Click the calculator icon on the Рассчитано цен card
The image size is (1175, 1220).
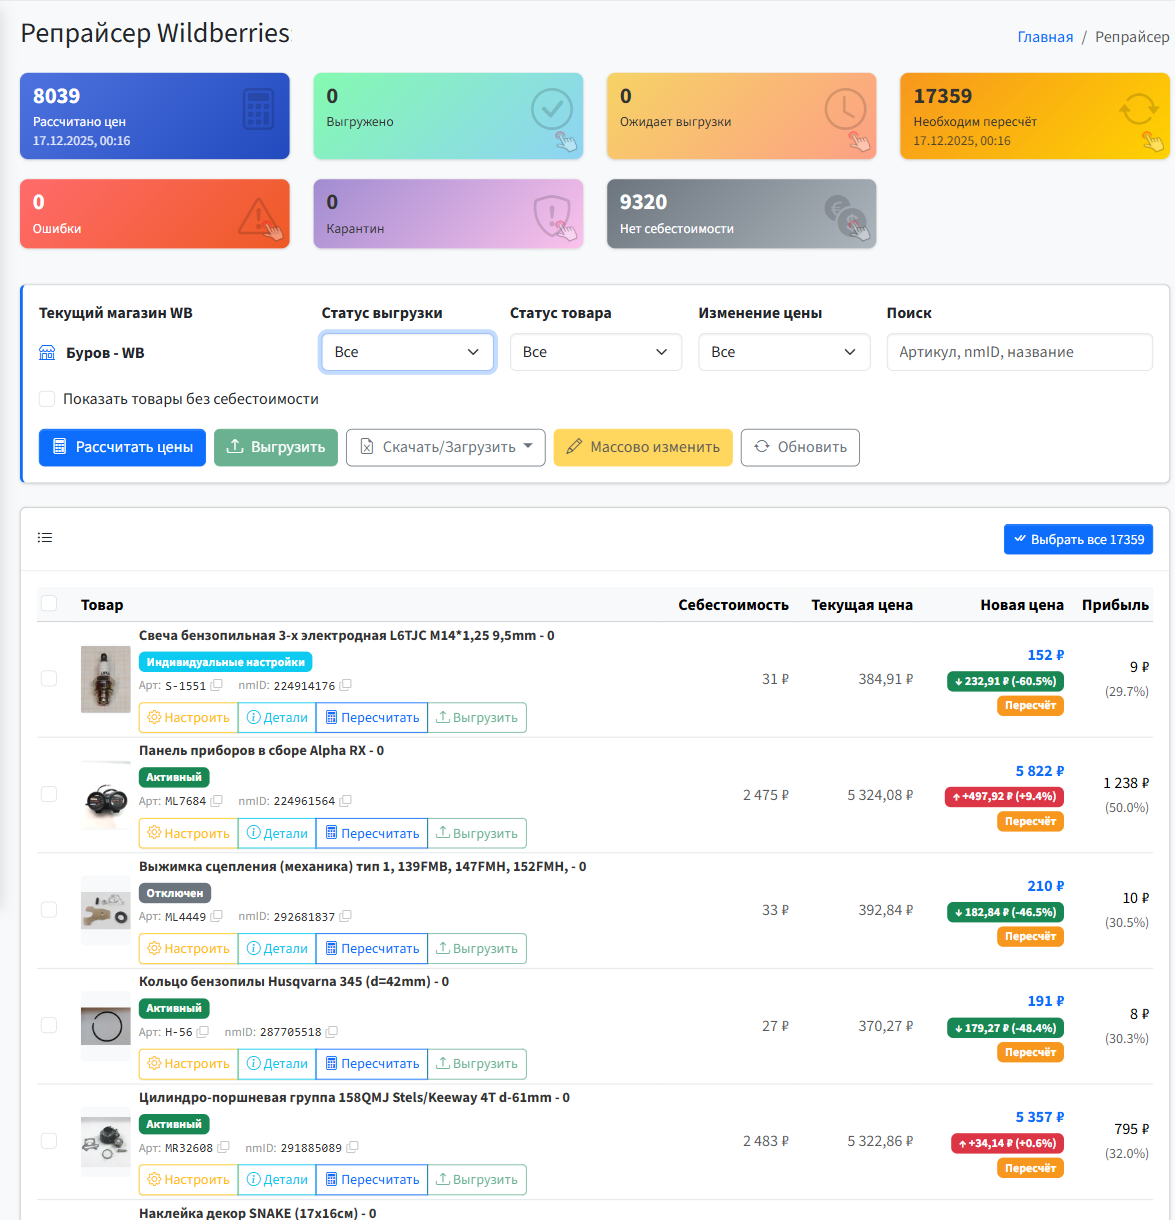pos(258,109)
